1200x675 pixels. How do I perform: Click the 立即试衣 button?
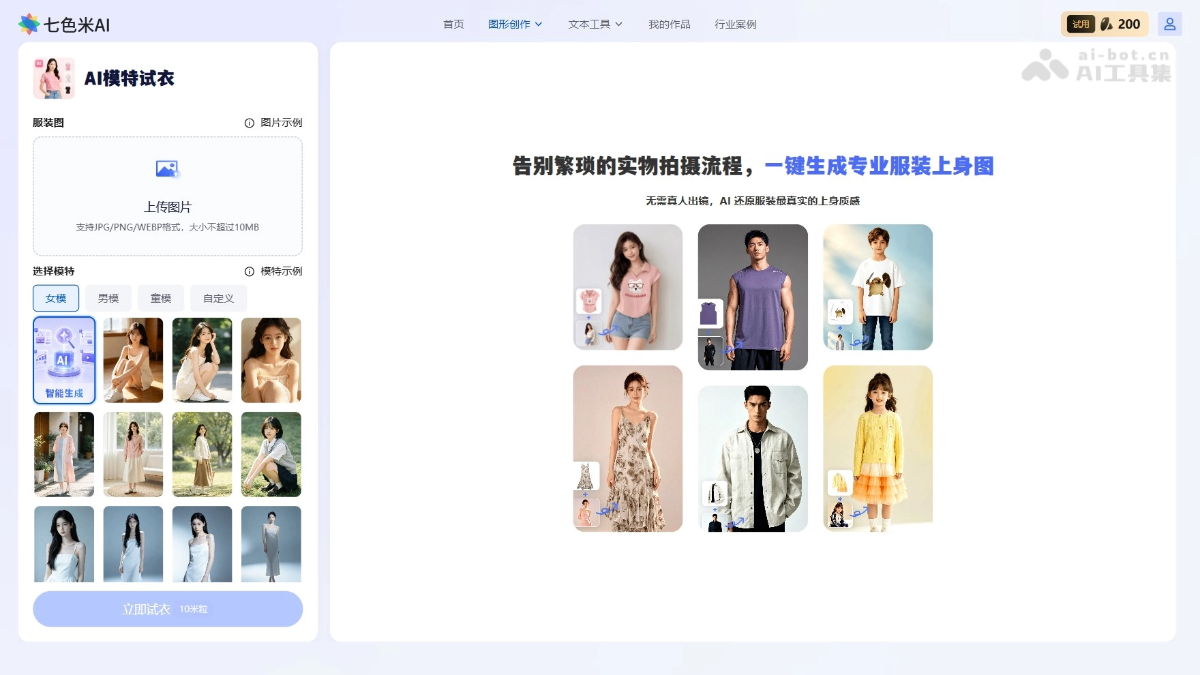(x=168, y=609)
